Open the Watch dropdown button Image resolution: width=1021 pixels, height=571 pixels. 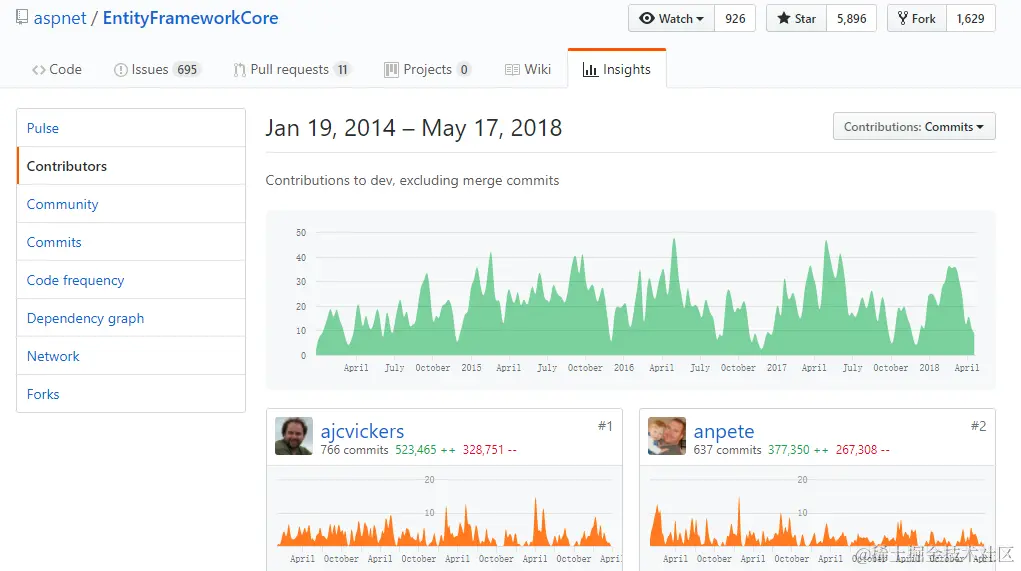(671, 18)
